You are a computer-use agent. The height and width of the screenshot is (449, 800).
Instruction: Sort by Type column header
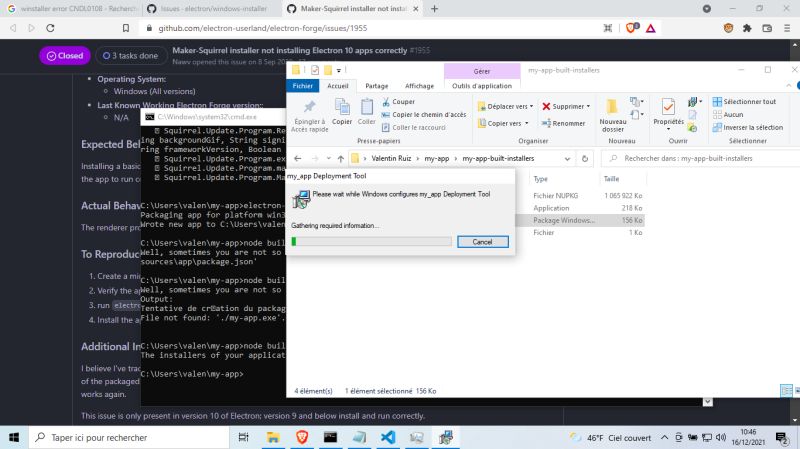pos(540,179)
